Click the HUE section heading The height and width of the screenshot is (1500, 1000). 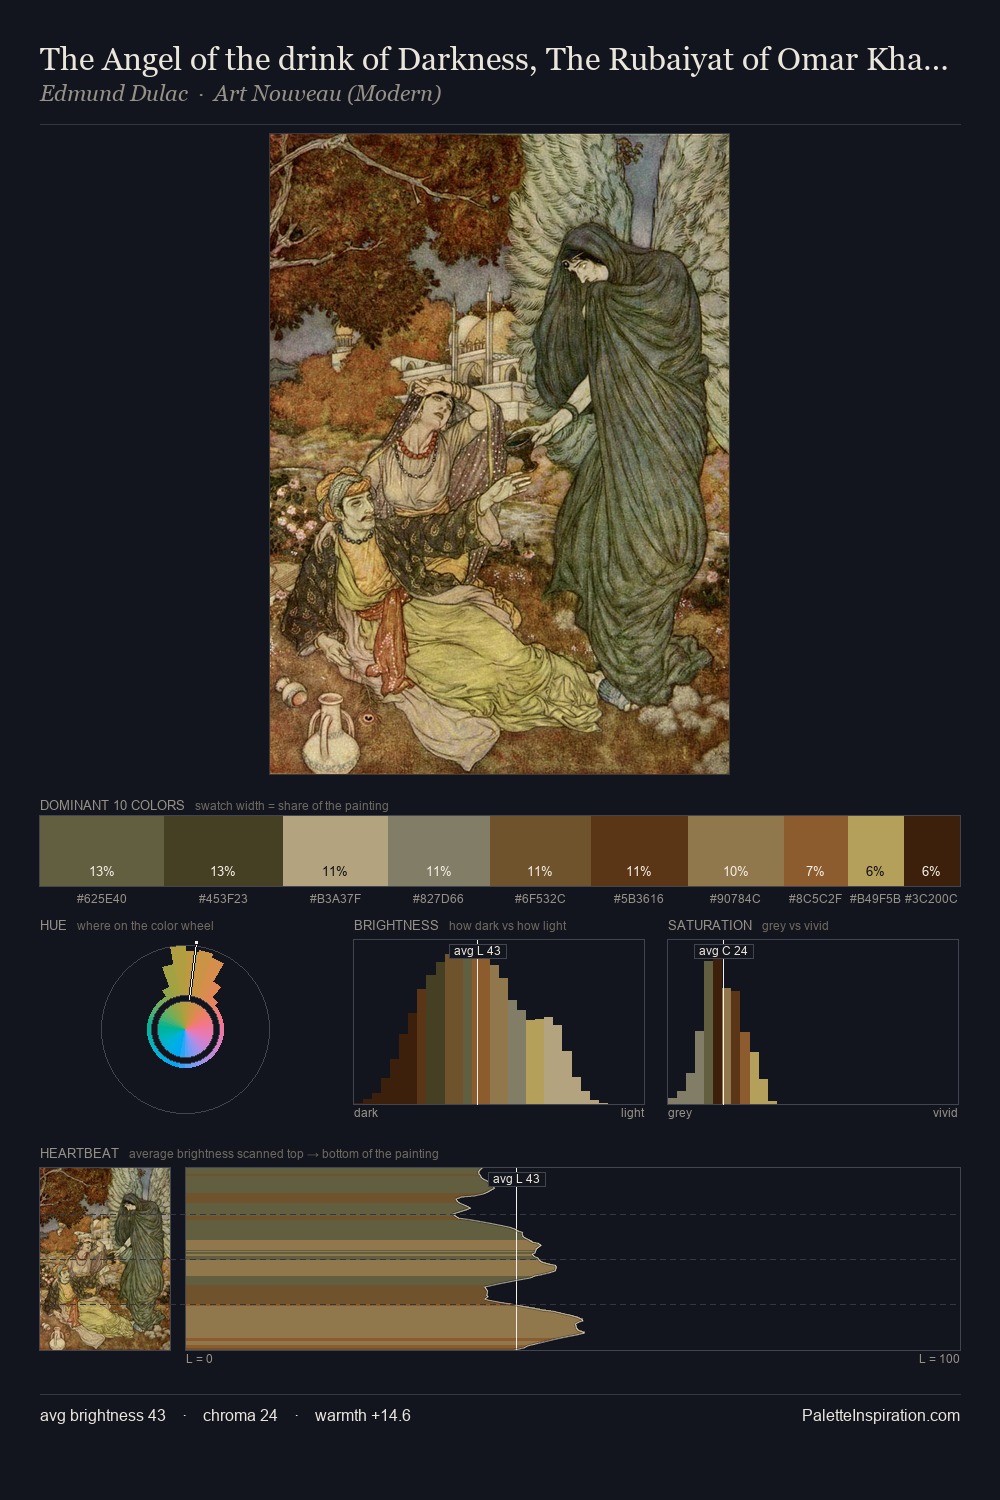pos(53,925)
